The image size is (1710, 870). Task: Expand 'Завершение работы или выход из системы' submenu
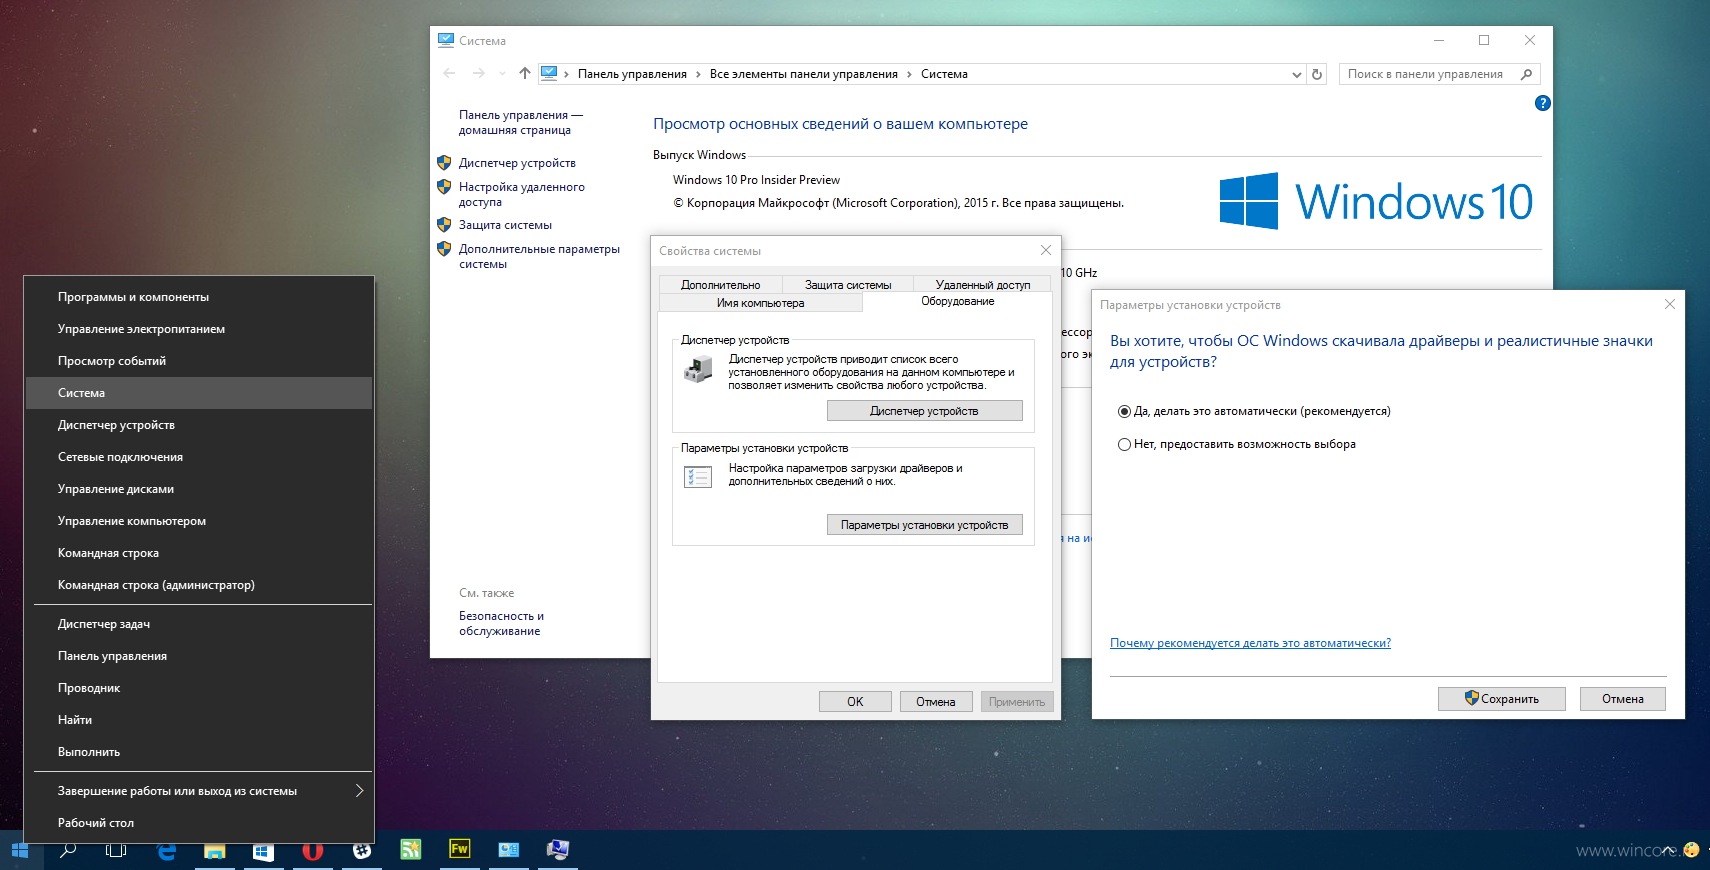tap(360, 791)
